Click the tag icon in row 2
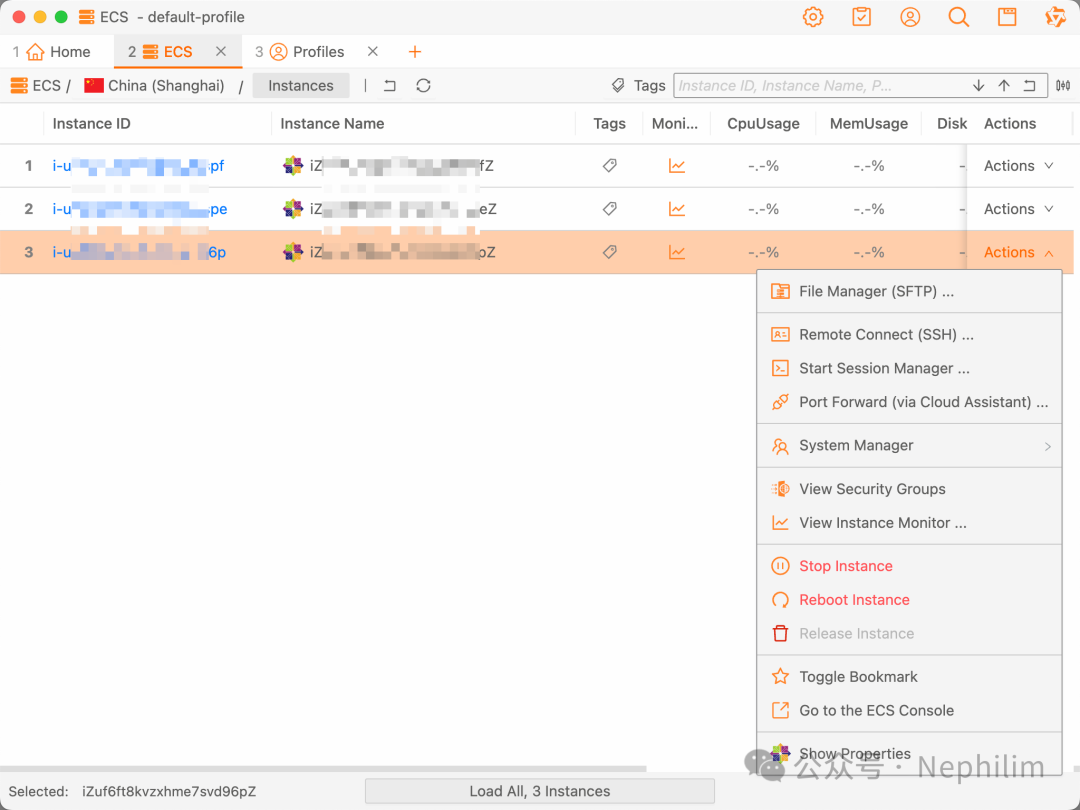The image size is (1080, 810). (x=610, y=209)
